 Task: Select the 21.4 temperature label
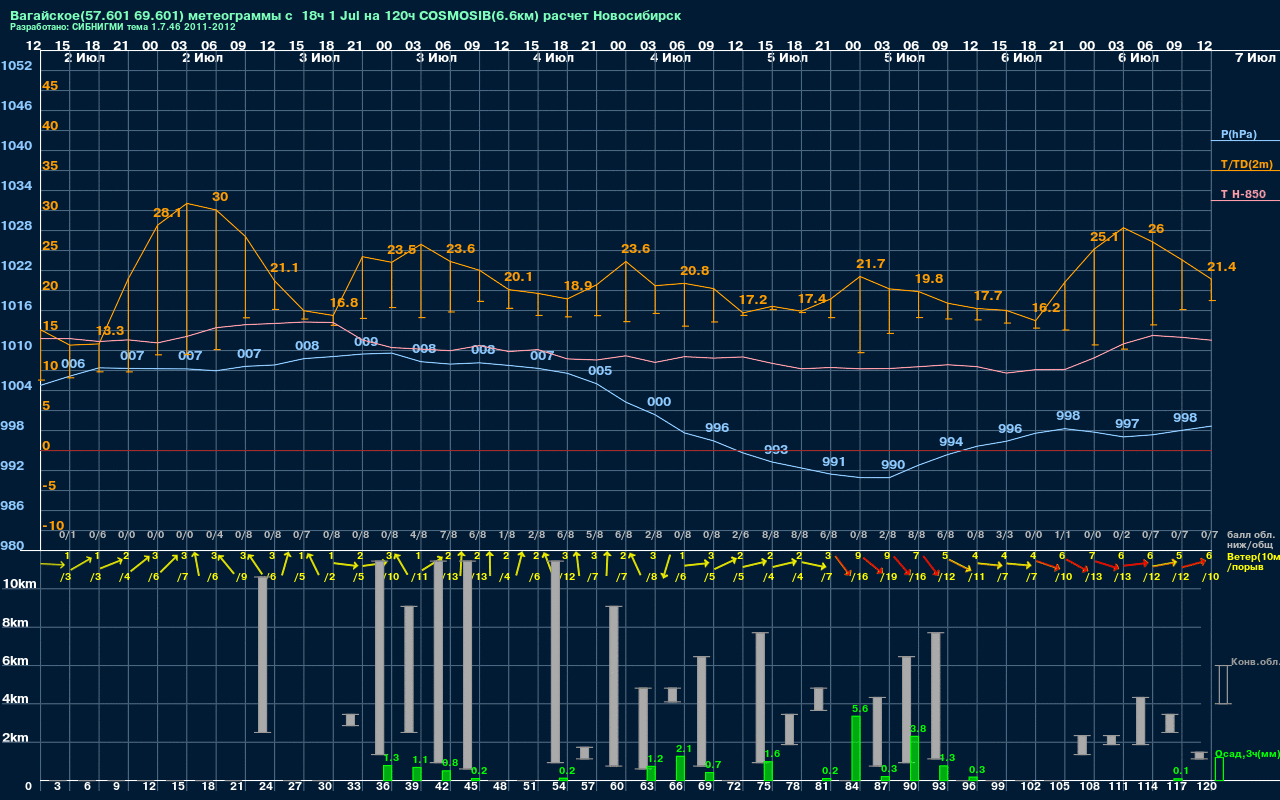pos(1222,266)
